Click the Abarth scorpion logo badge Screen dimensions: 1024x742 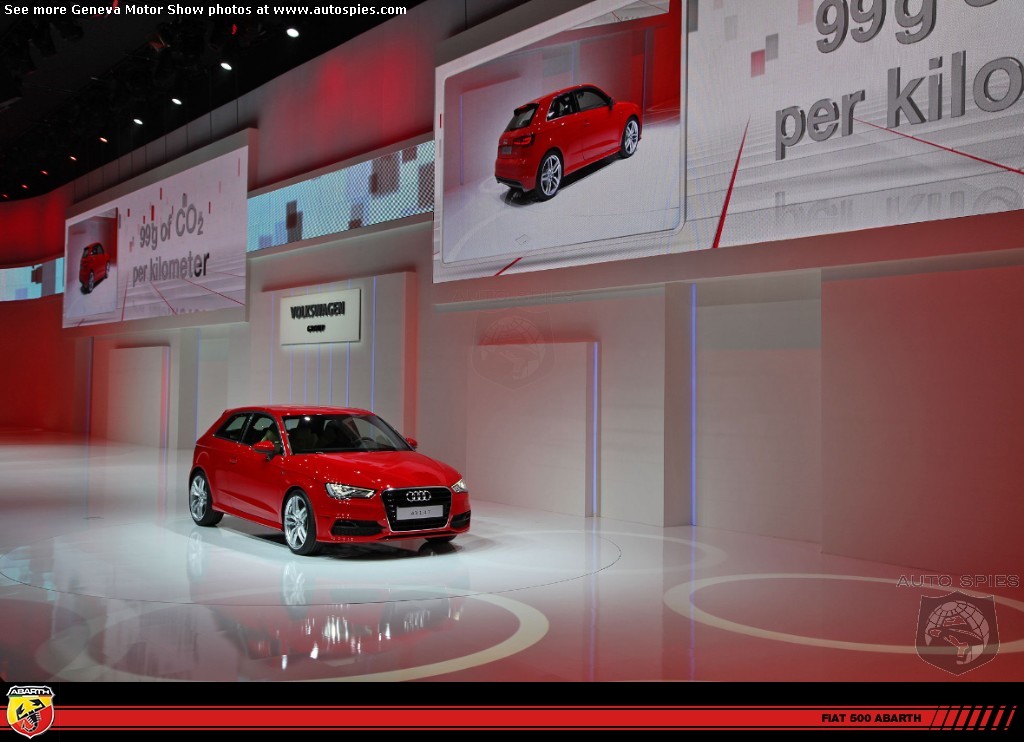point(29,711)
